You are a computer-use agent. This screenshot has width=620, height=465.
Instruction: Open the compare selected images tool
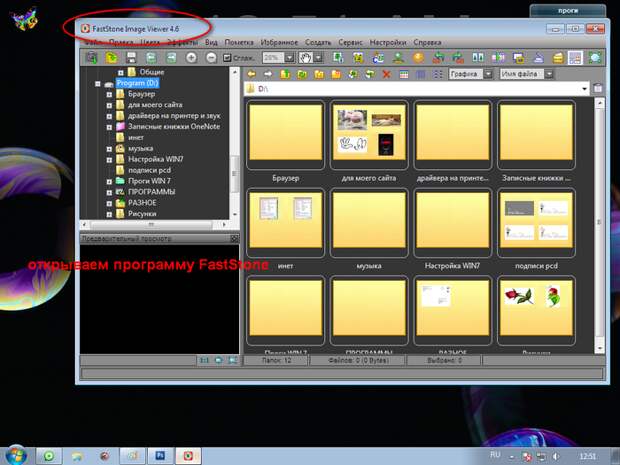478,58
